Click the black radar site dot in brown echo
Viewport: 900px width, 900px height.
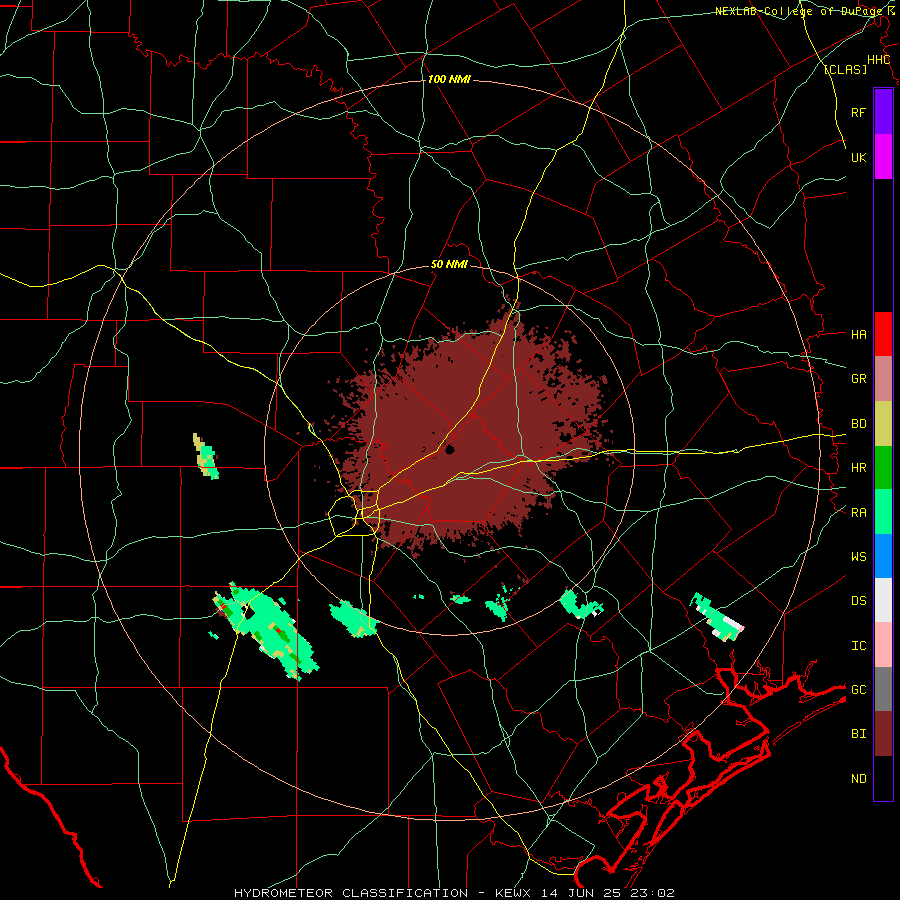pyautogui.click(x=449, y=449)
